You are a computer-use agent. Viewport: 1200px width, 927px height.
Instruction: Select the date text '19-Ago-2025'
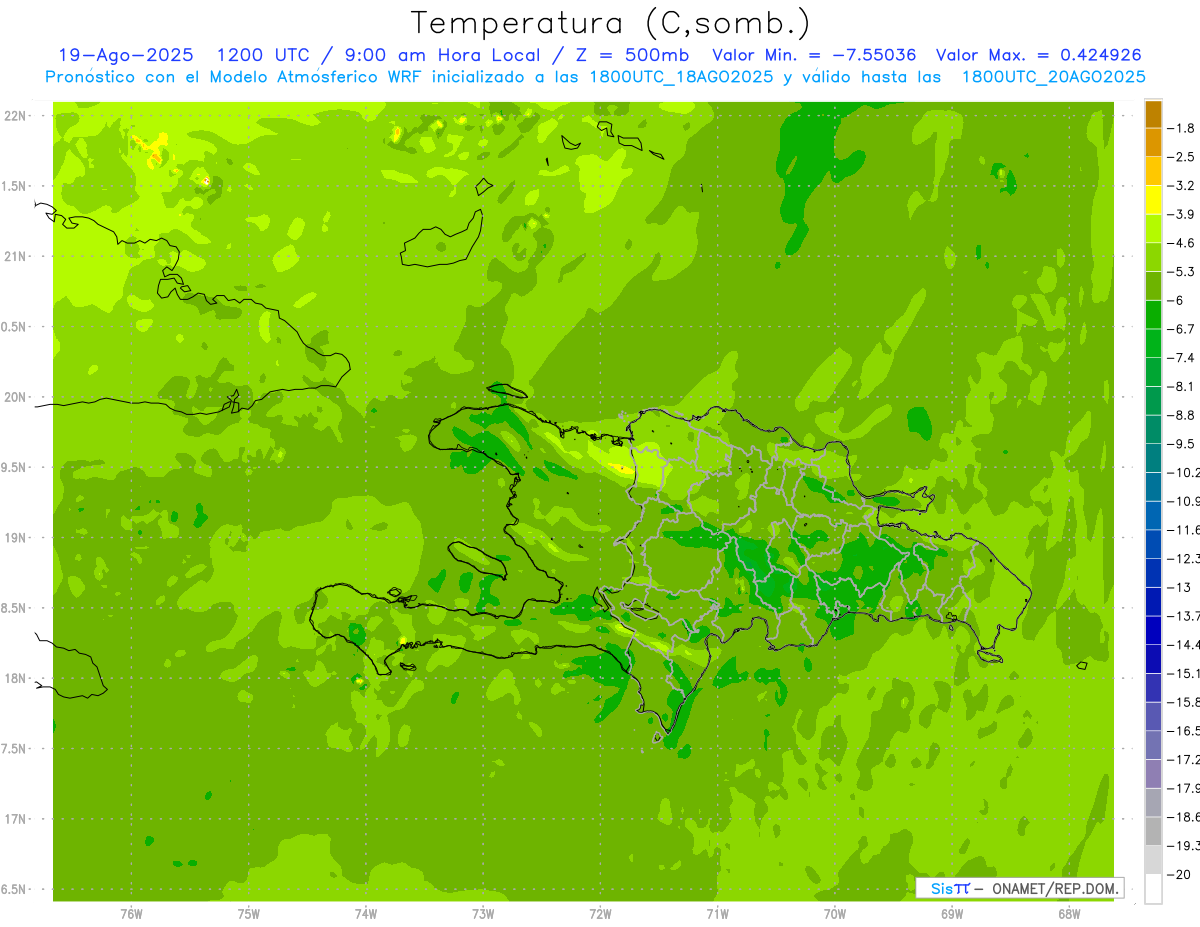coord(126,56)
